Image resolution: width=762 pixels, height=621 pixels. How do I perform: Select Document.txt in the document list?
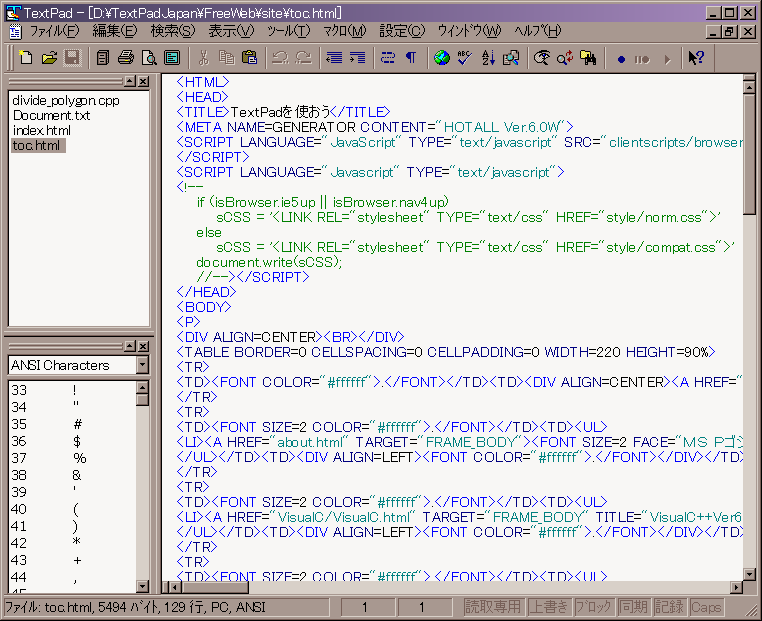(52, 116)
